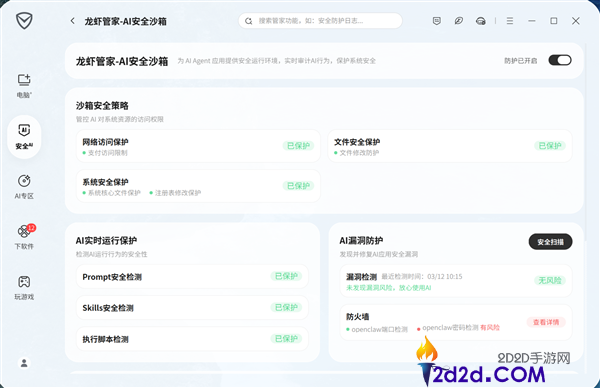Click the 注册表修改保护 item
This screenshot has width=600, height=388.
coord(175,193)
